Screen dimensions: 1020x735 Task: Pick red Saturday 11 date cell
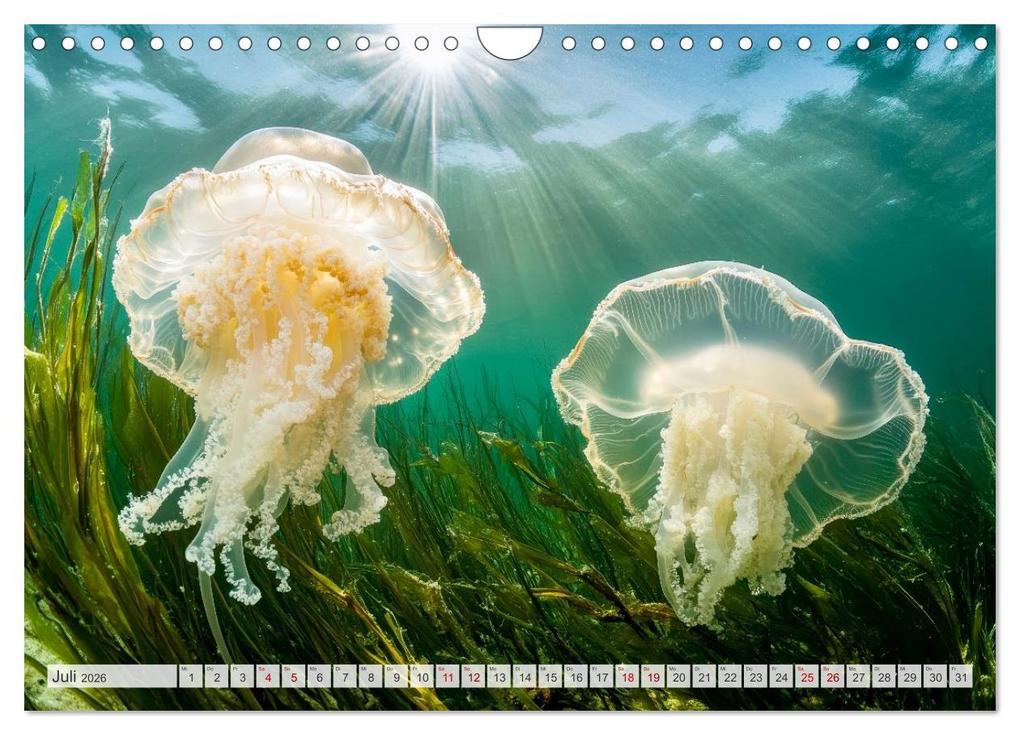pos(447,677)
